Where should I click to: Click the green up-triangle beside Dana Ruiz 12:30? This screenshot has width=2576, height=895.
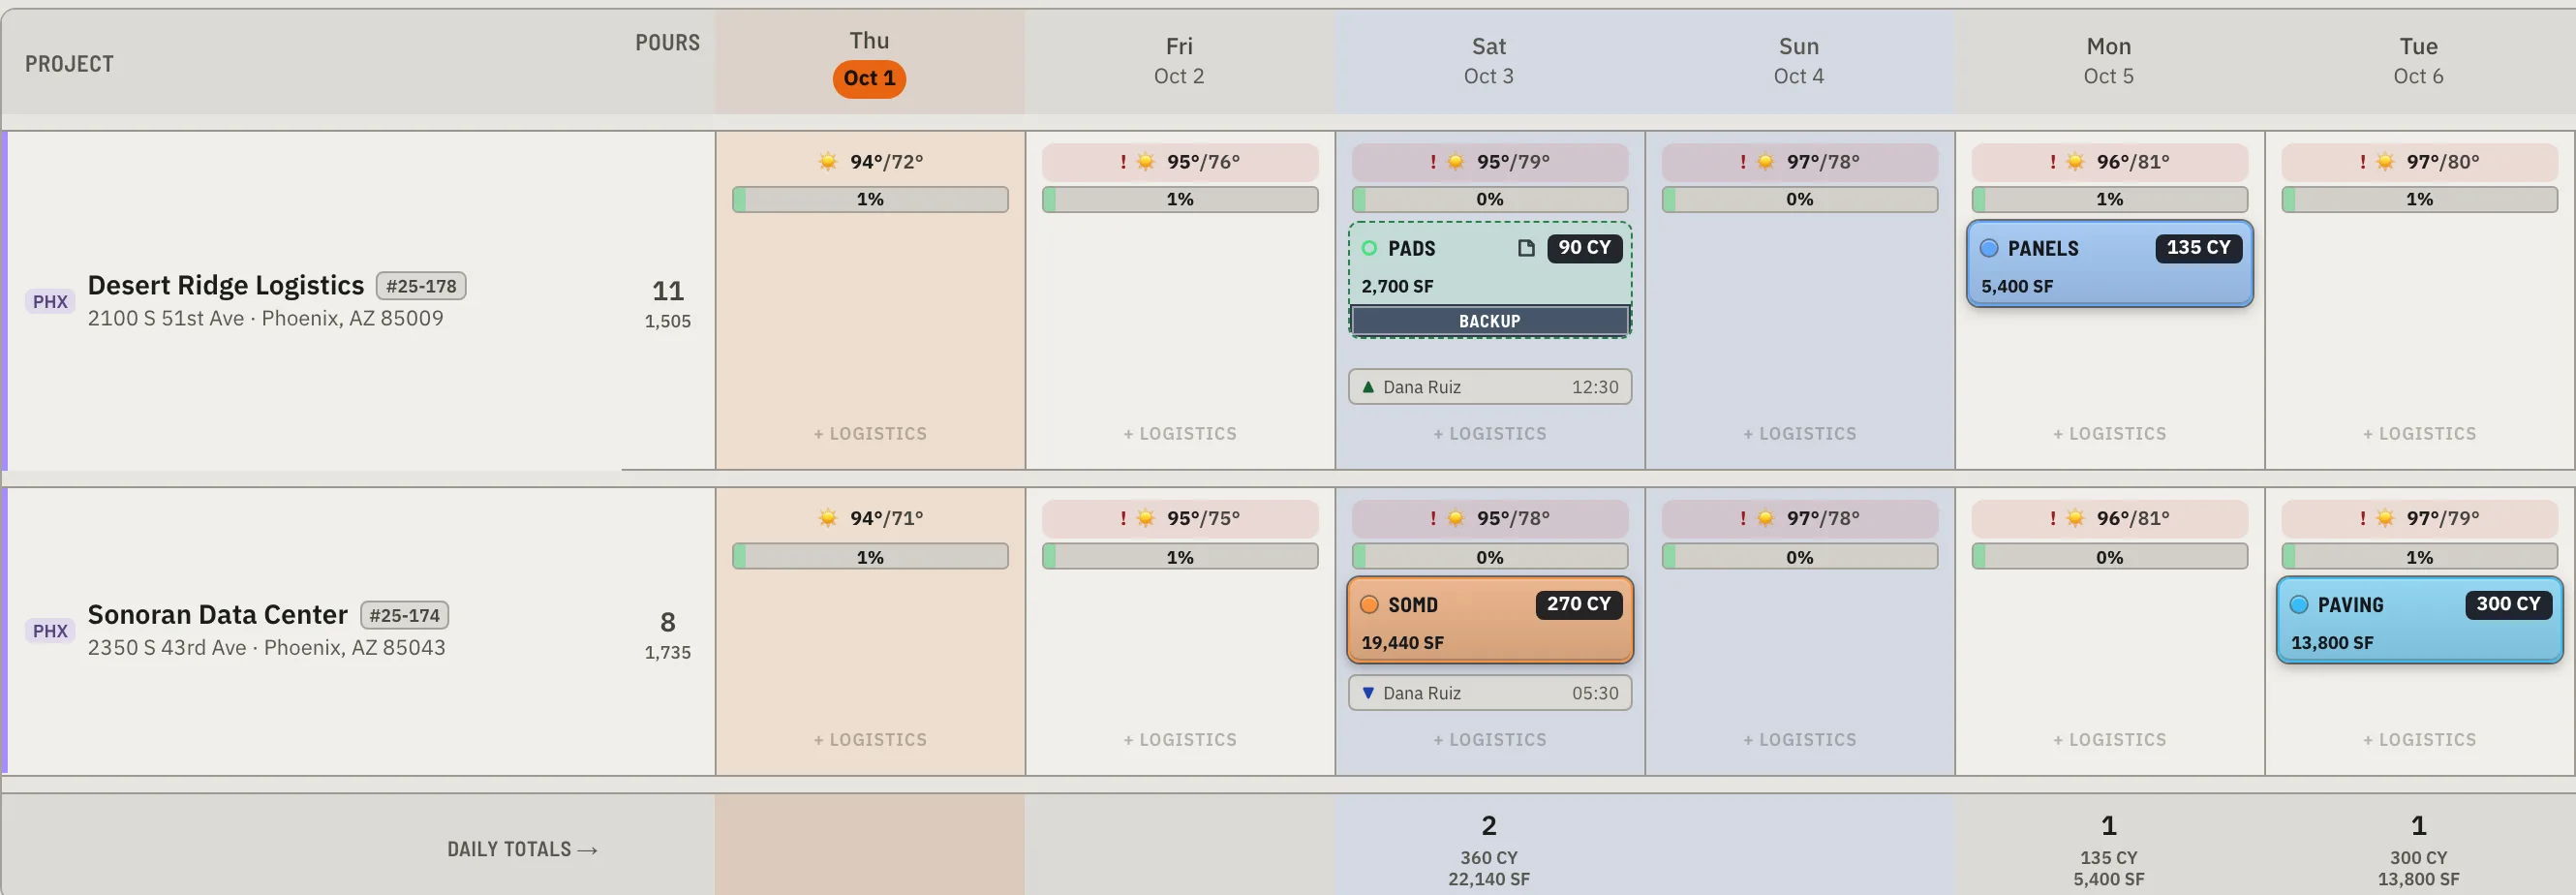[1368, 387]
